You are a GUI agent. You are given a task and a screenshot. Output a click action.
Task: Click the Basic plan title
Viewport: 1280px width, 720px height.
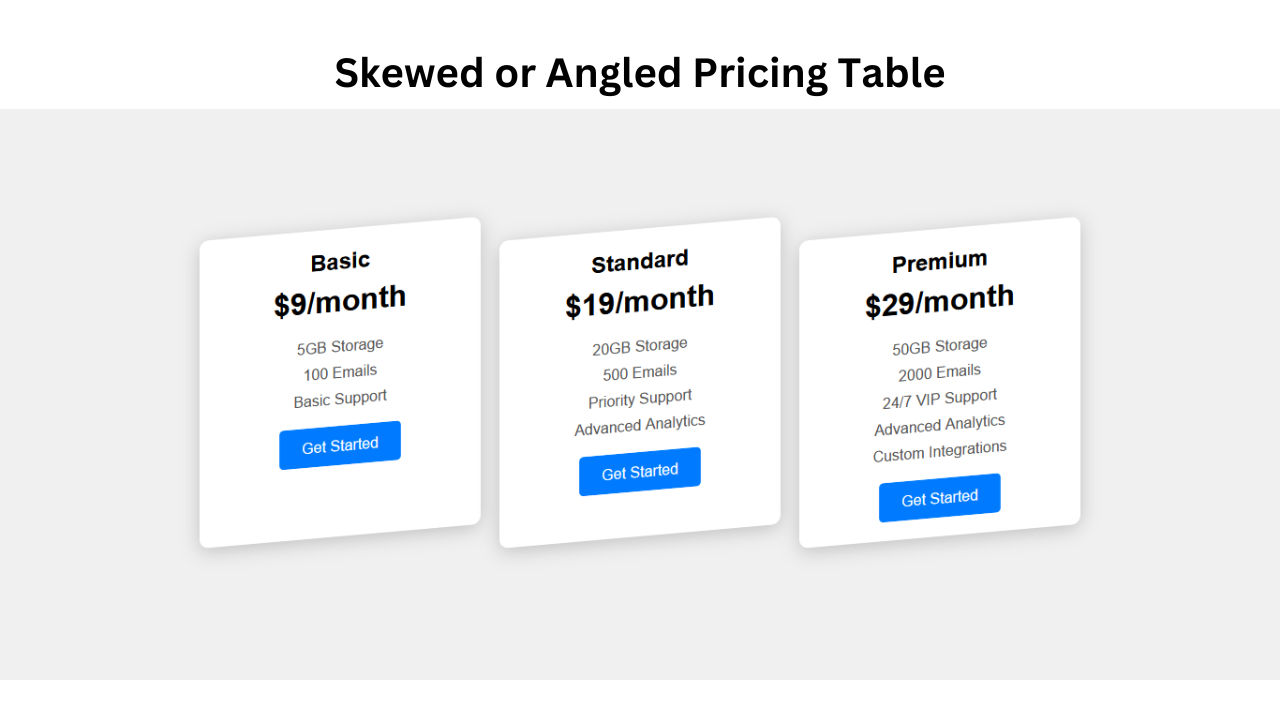(x=339, y=260)
